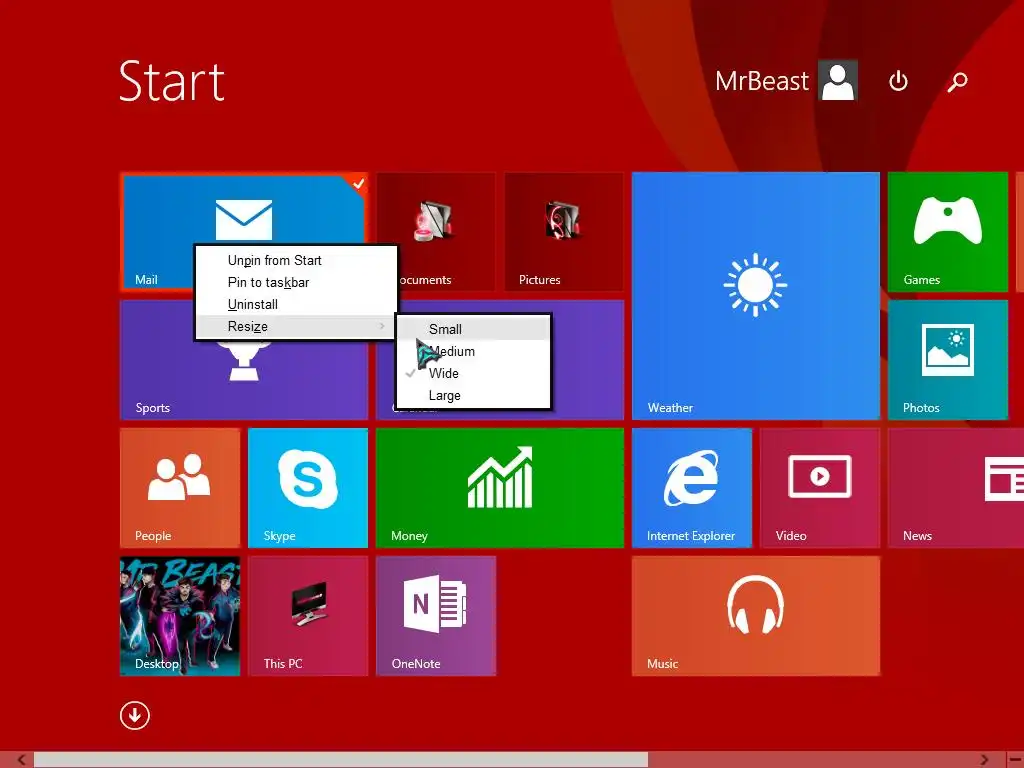The height and width of the screenshot is (768, 1024).
Task: Click the MrBeast user account picture
Action: click(x=838, y=81)
